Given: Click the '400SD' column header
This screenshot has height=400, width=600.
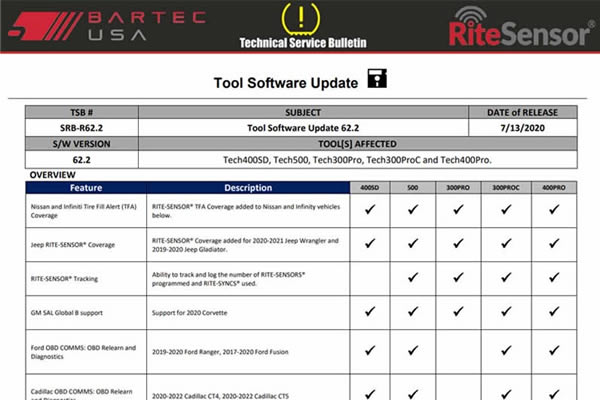Looking at the screenshot, I should (370, 188).
